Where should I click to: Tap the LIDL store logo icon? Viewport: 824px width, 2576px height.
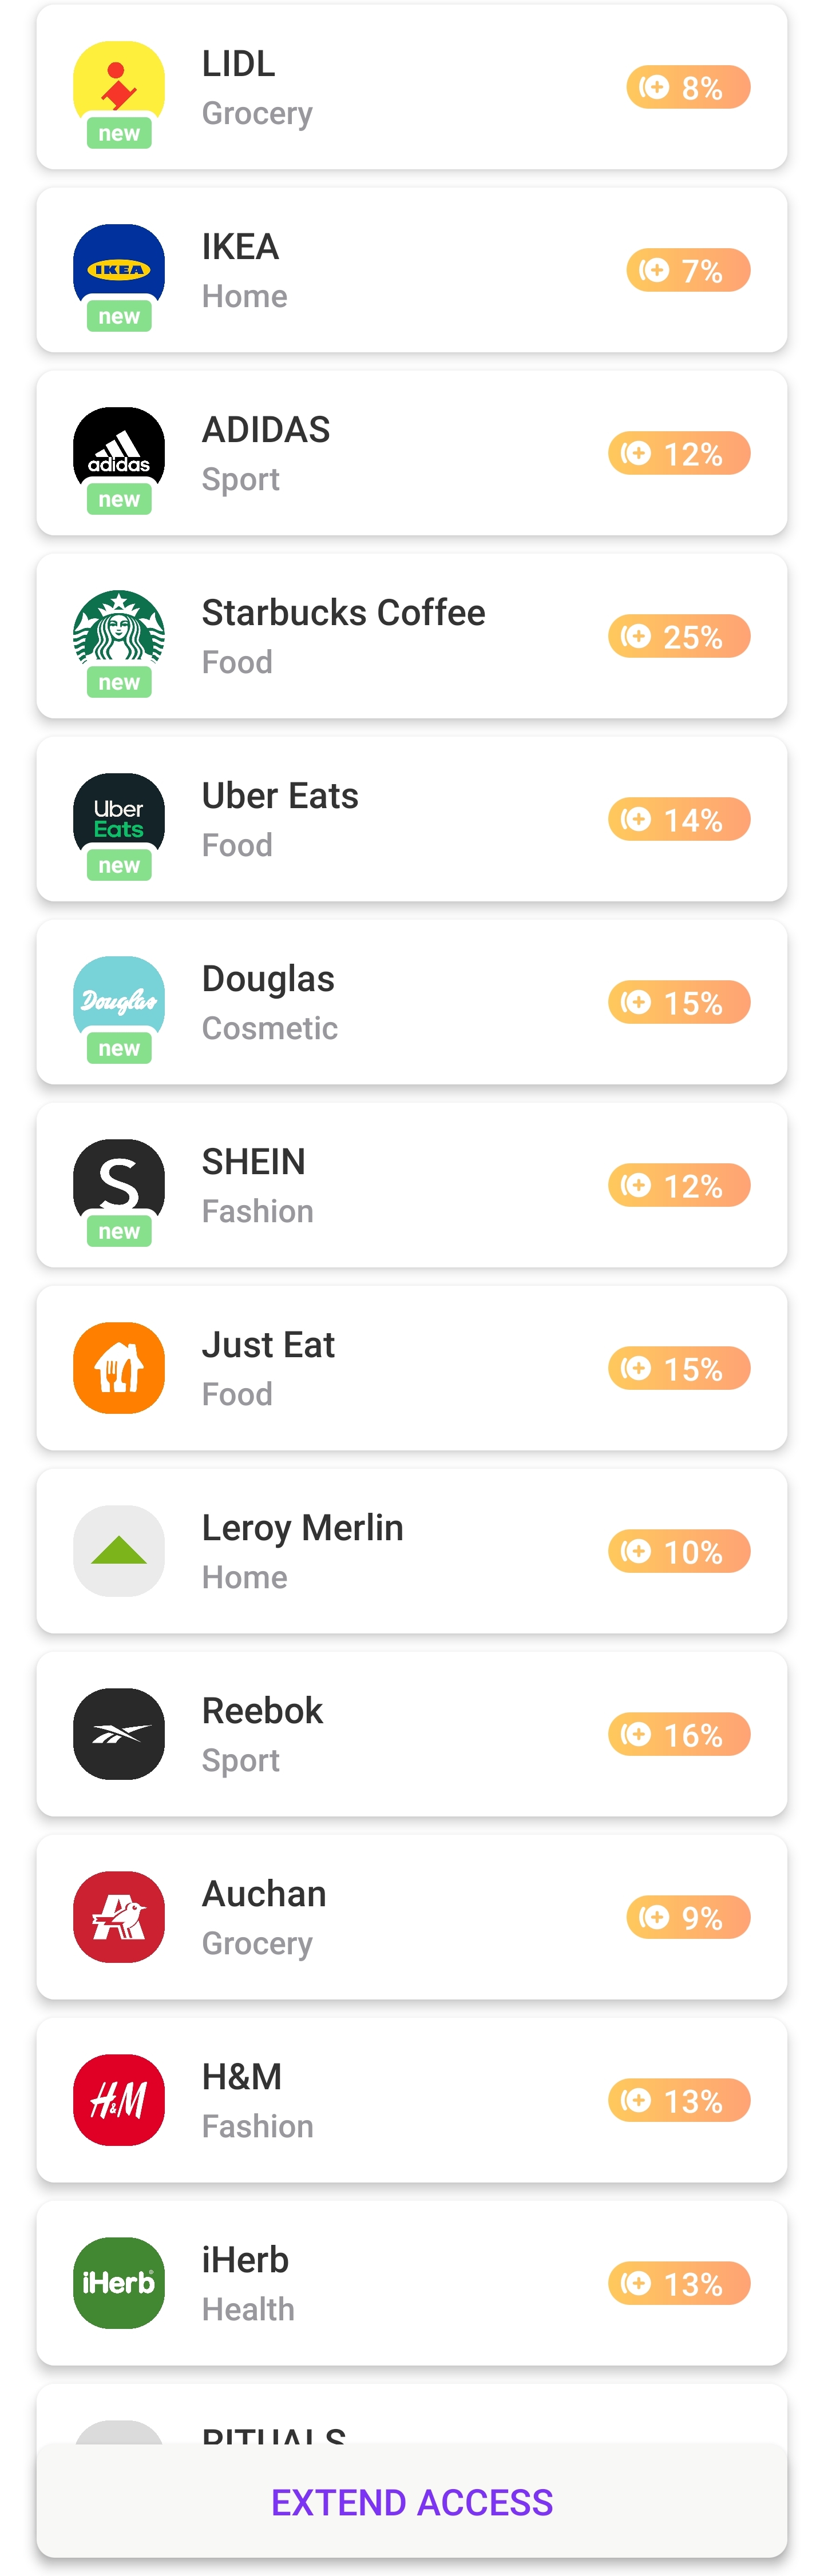(119, 87)
